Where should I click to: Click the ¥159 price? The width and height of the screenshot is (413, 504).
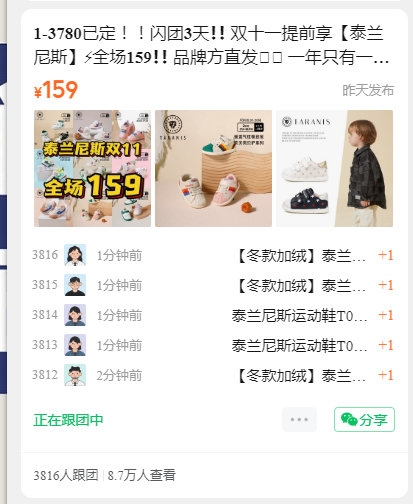[x=56, y=90]
